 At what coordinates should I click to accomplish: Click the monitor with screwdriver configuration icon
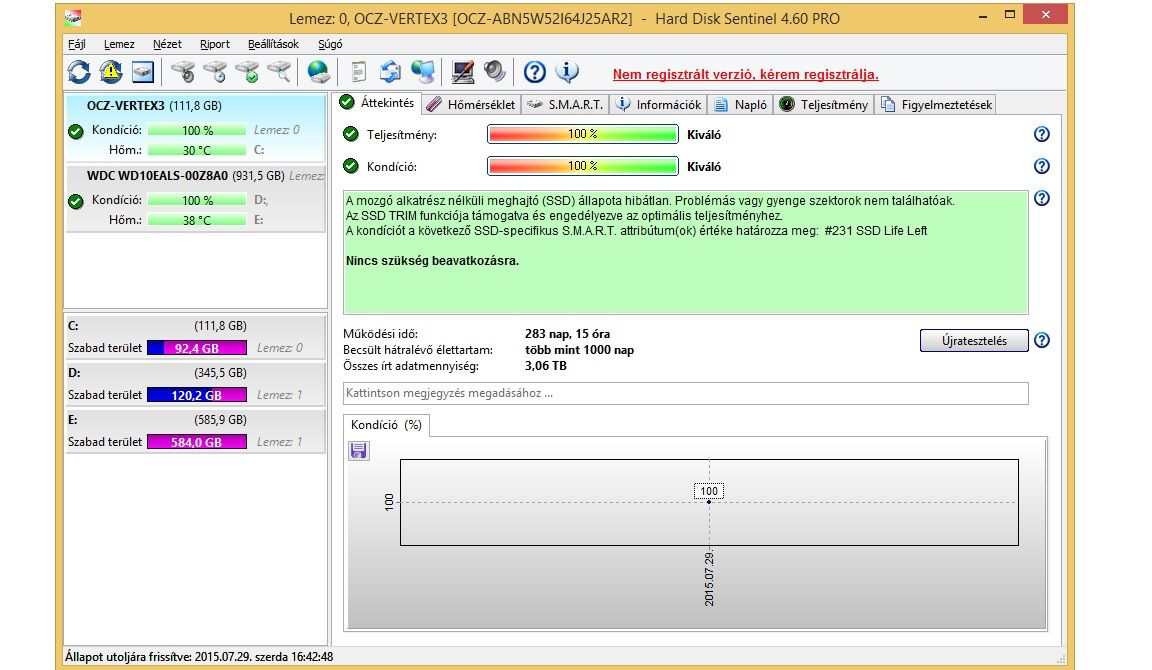[462, 72]
